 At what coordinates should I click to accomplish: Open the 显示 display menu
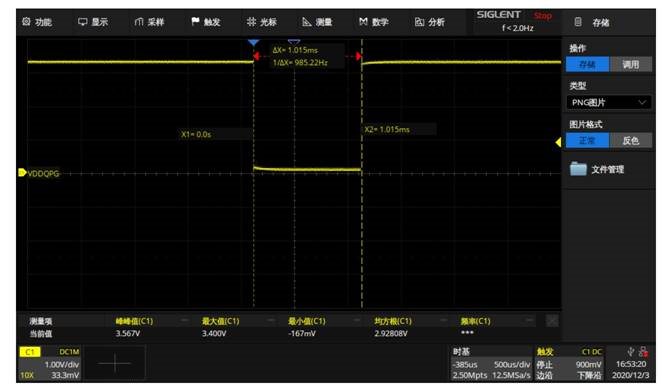tap(82, 21)
